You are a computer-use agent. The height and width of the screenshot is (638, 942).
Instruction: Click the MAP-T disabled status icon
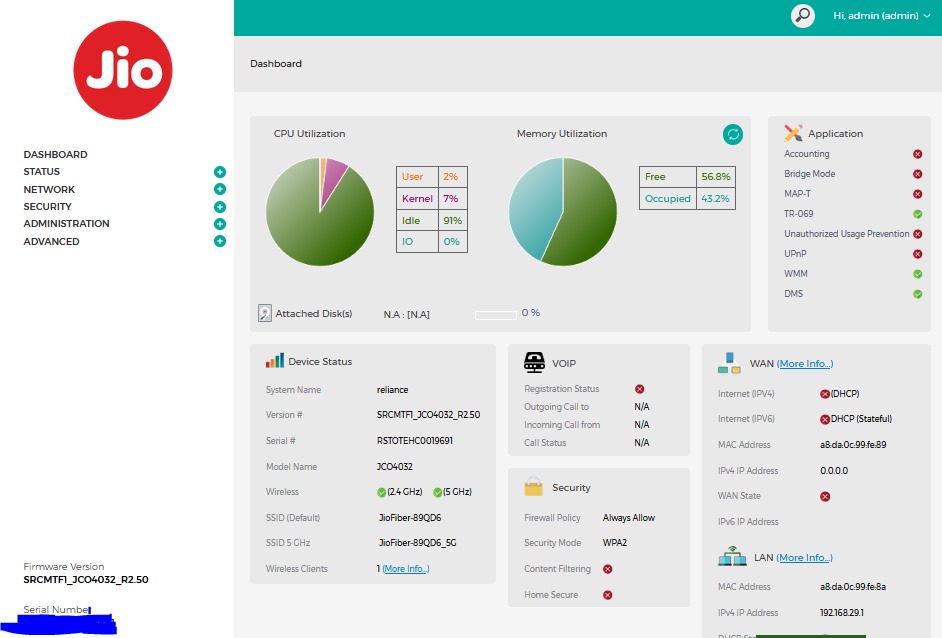click(917, 194)
